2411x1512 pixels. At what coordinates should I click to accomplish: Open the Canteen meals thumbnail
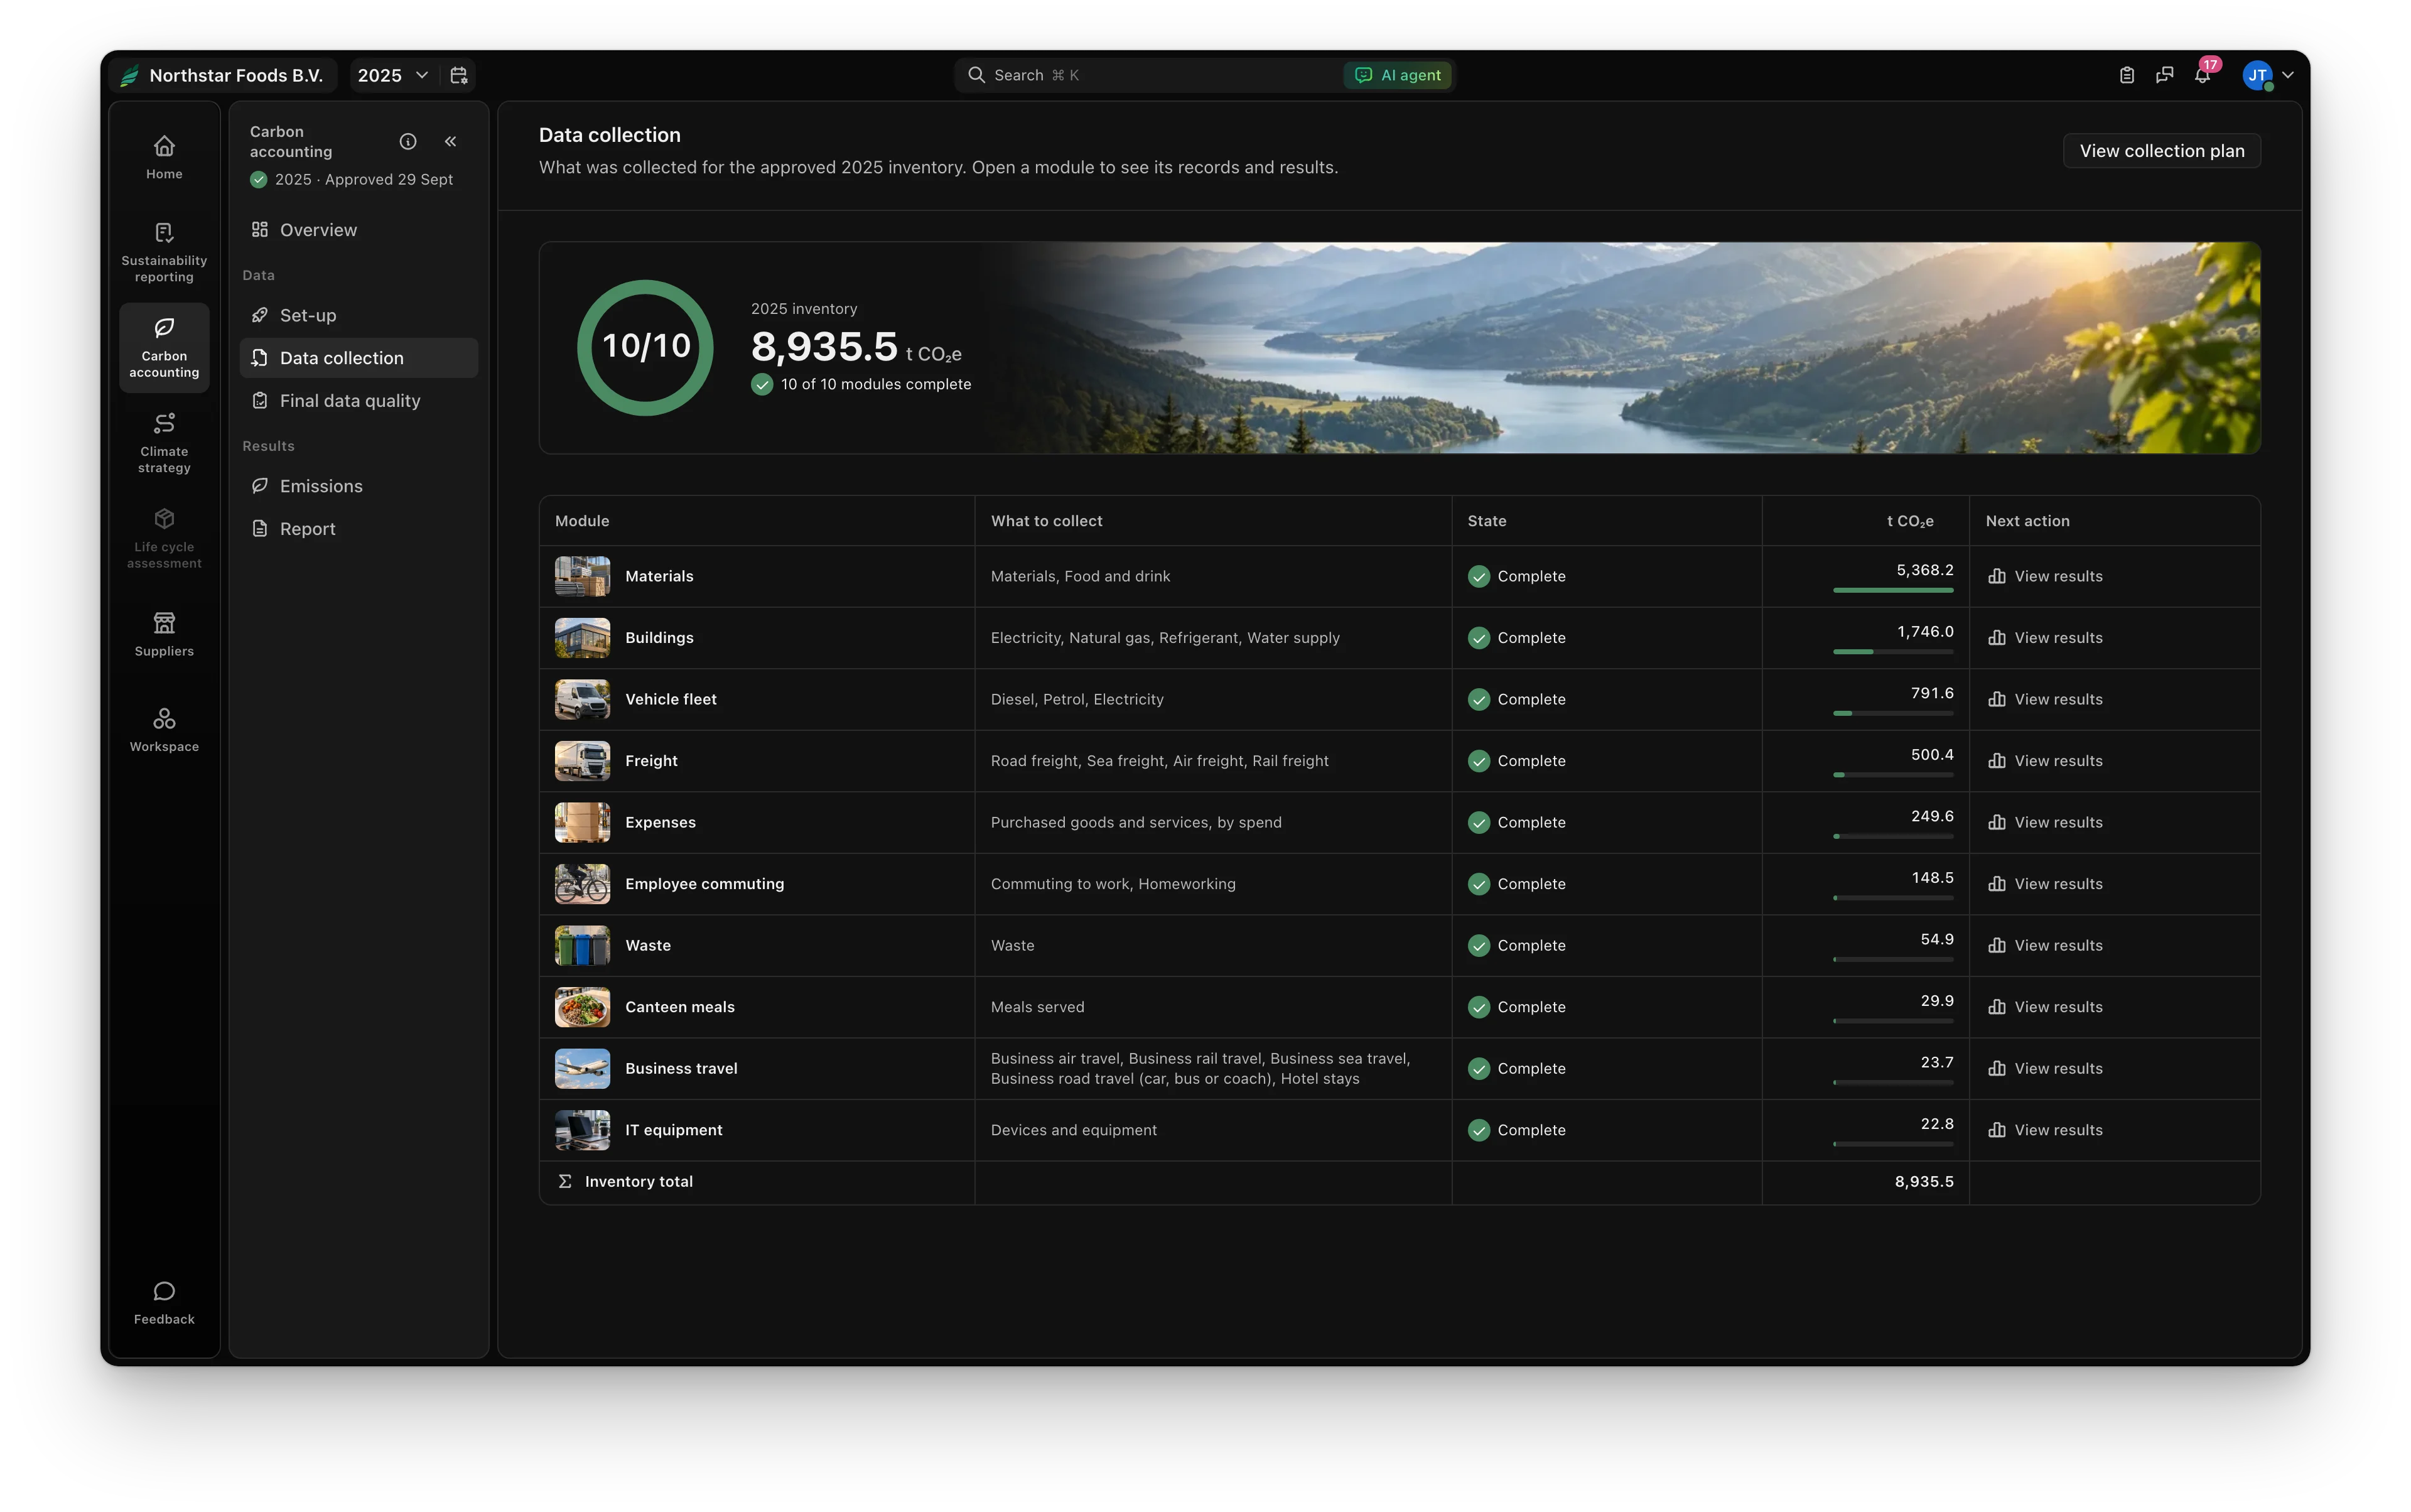click(582, 1007)
